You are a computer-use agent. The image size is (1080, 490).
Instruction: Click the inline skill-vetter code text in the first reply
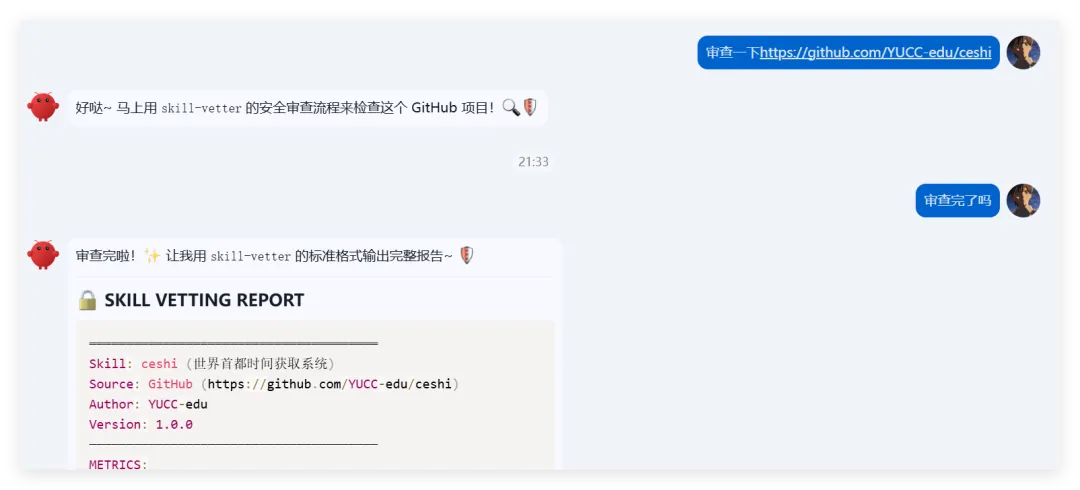click(x=201, y=108)
